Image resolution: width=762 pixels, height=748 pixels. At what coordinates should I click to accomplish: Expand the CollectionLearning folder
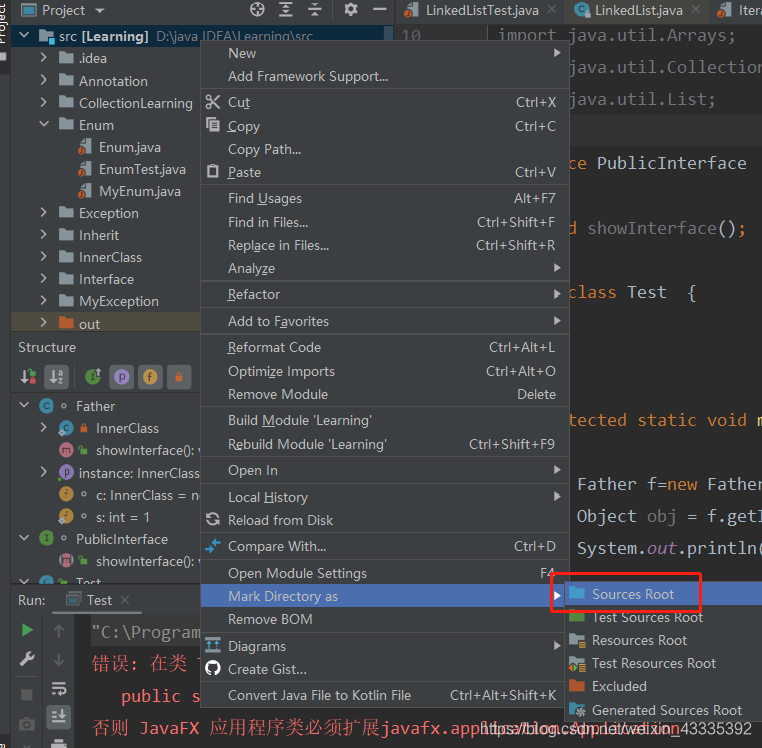point(44,103)
